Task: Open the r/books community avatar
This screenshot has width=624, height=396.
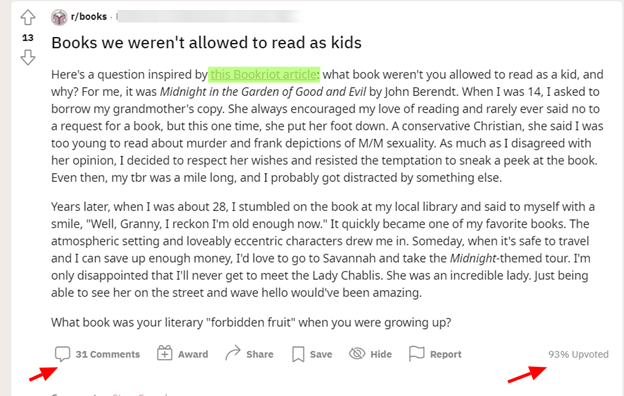Action: (59, 17)
